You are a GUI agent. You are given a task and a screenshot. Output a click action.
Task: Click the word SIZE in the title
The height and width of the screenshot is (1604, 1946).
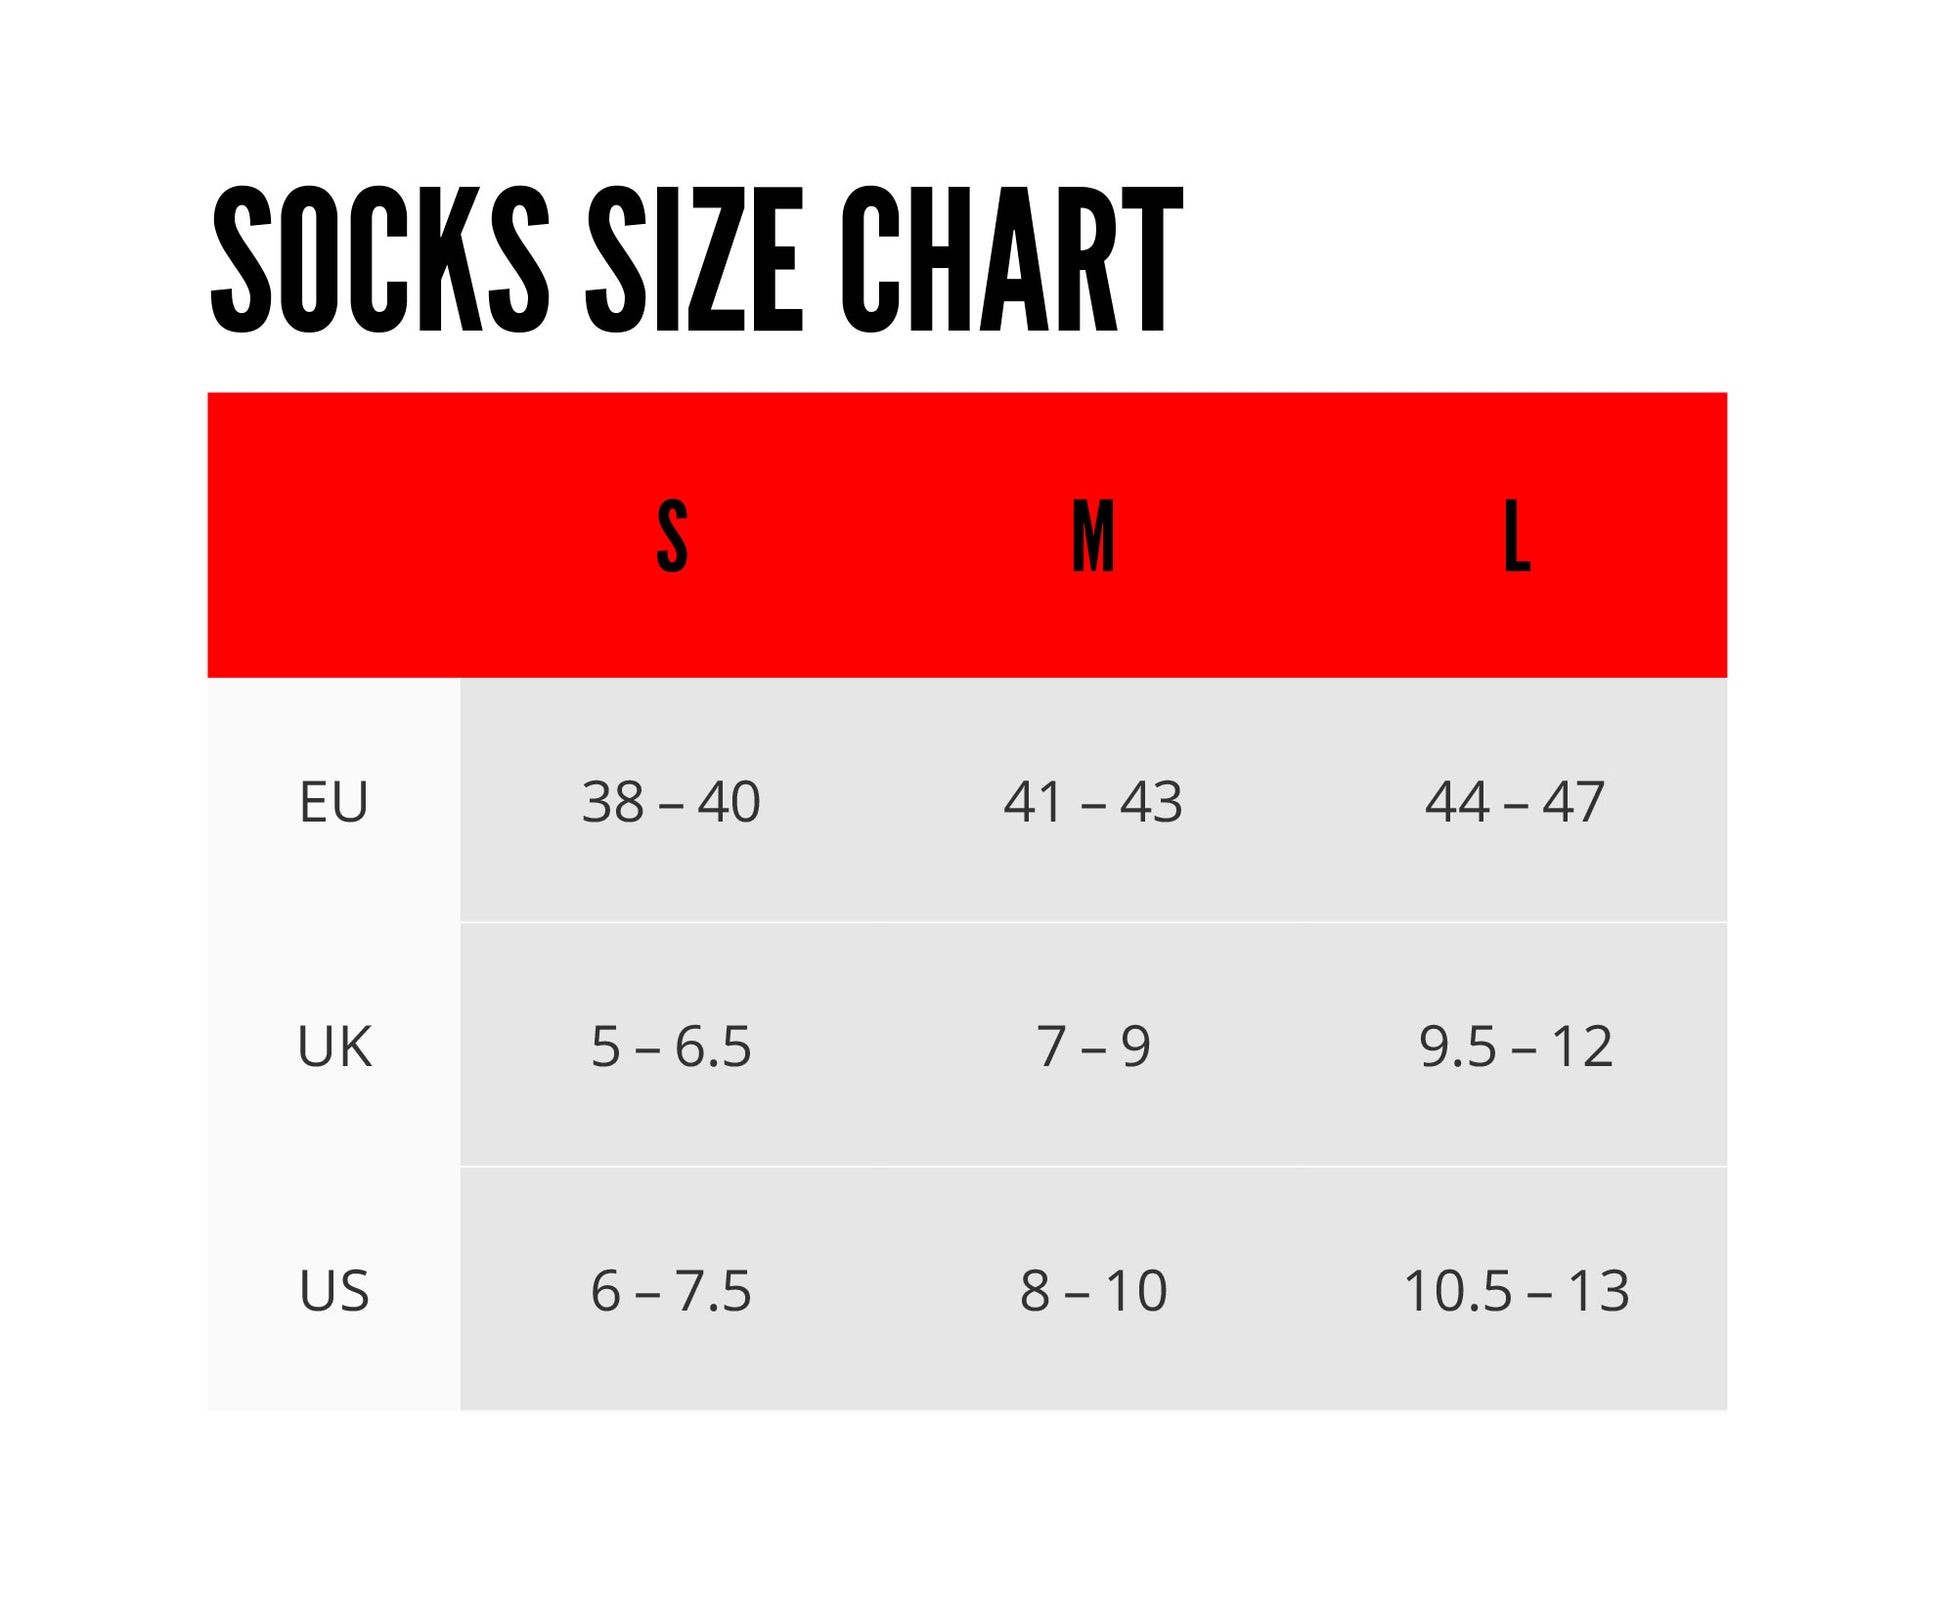click(694, 260)
